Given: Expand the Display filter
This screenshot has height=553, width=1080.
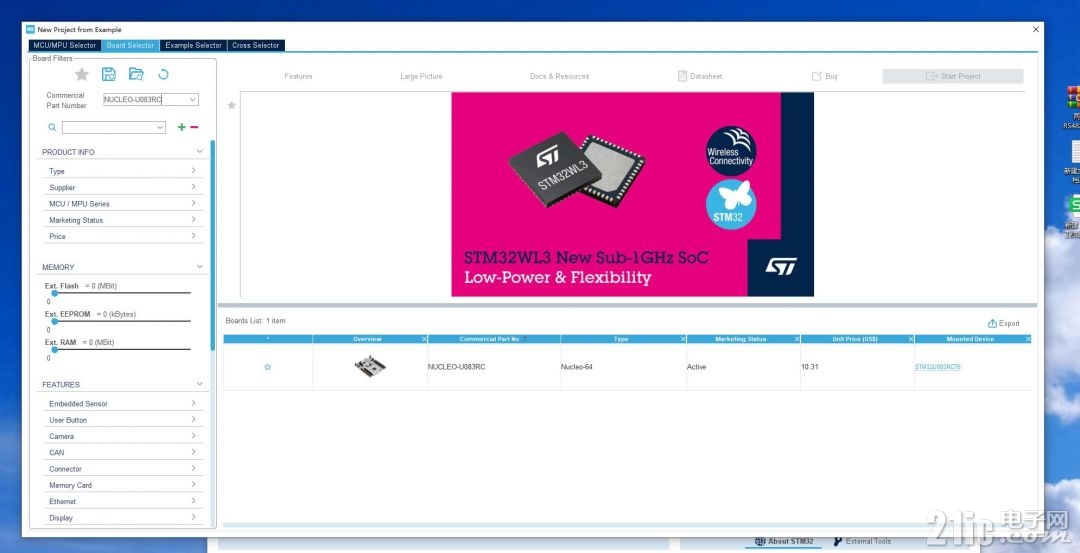Looking at the screenshot, I should [123, 518].
